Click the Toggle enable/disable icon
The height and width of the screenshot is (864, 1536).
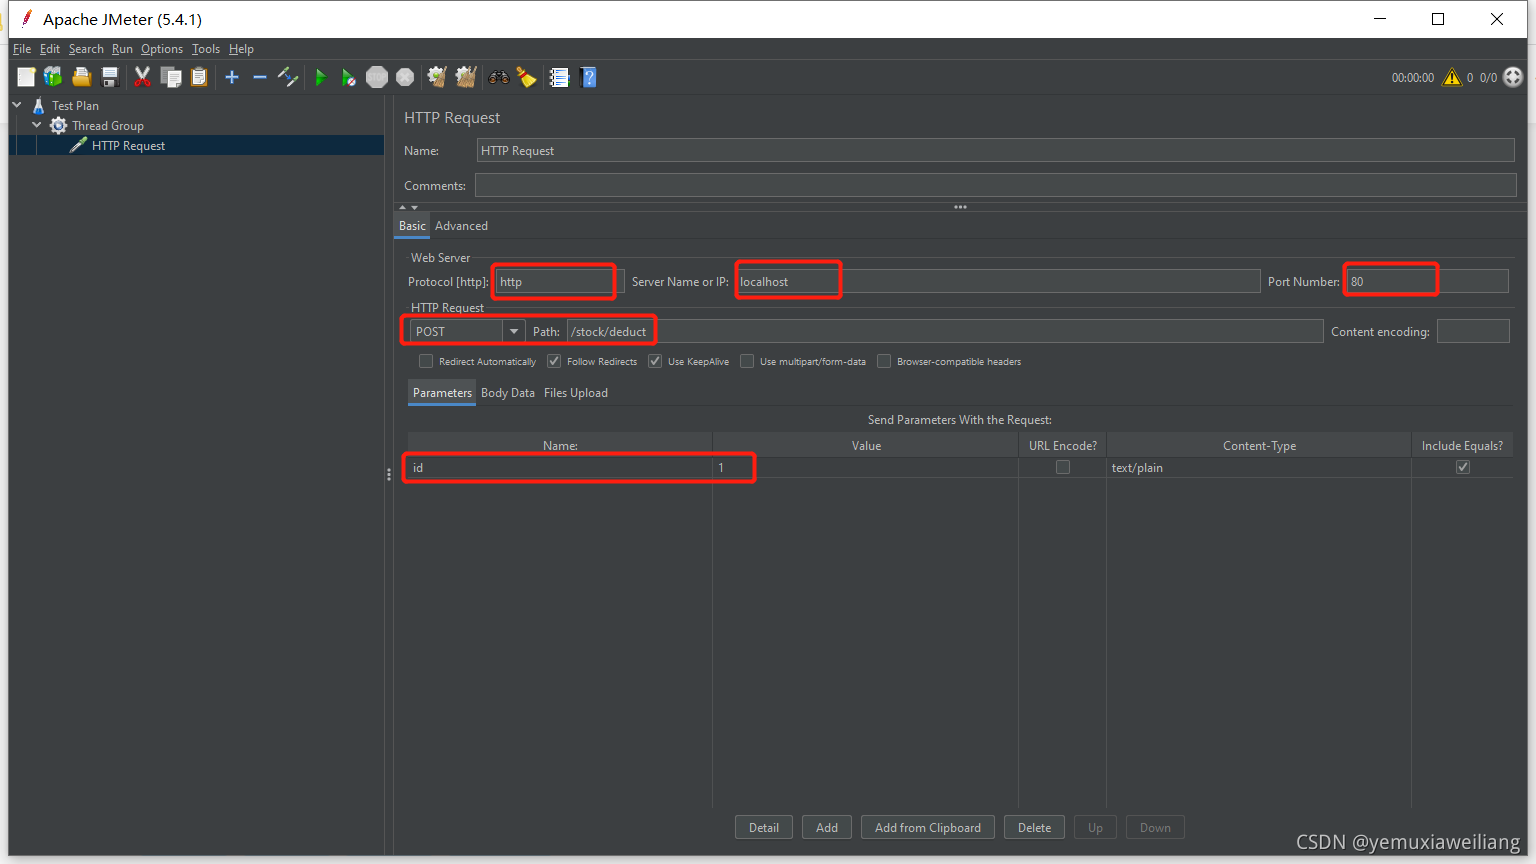coord(288,77)
